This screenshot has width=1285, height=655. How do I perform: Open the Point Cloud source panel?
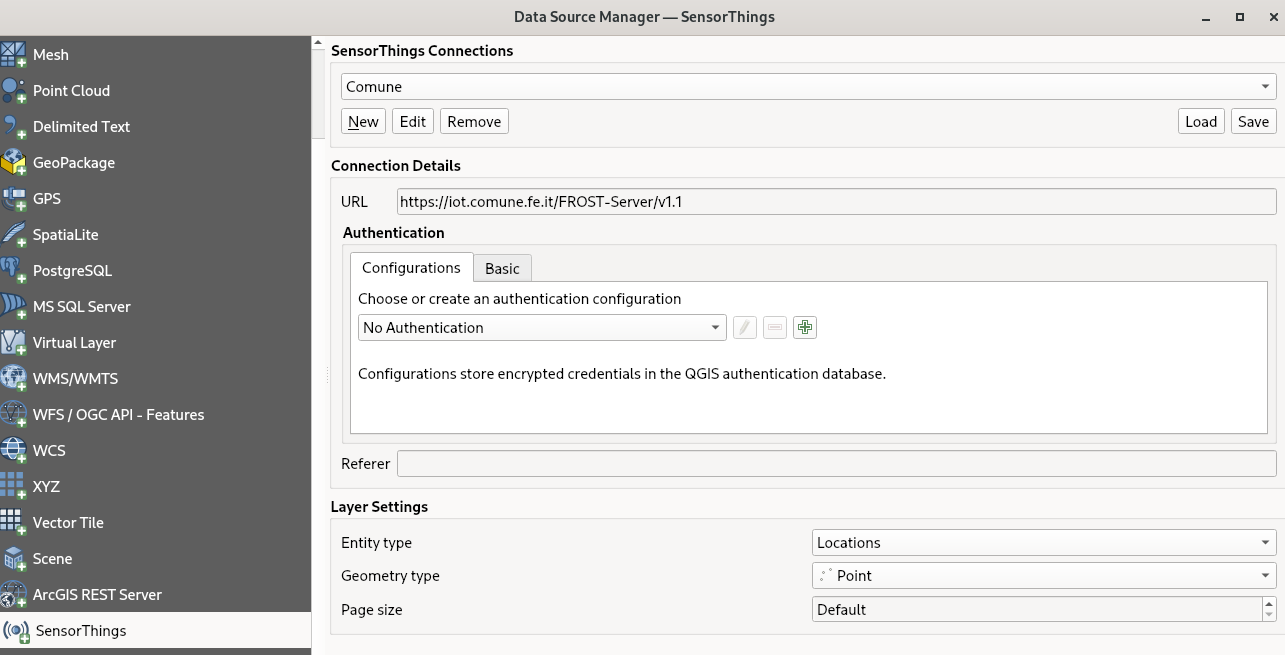70,91
